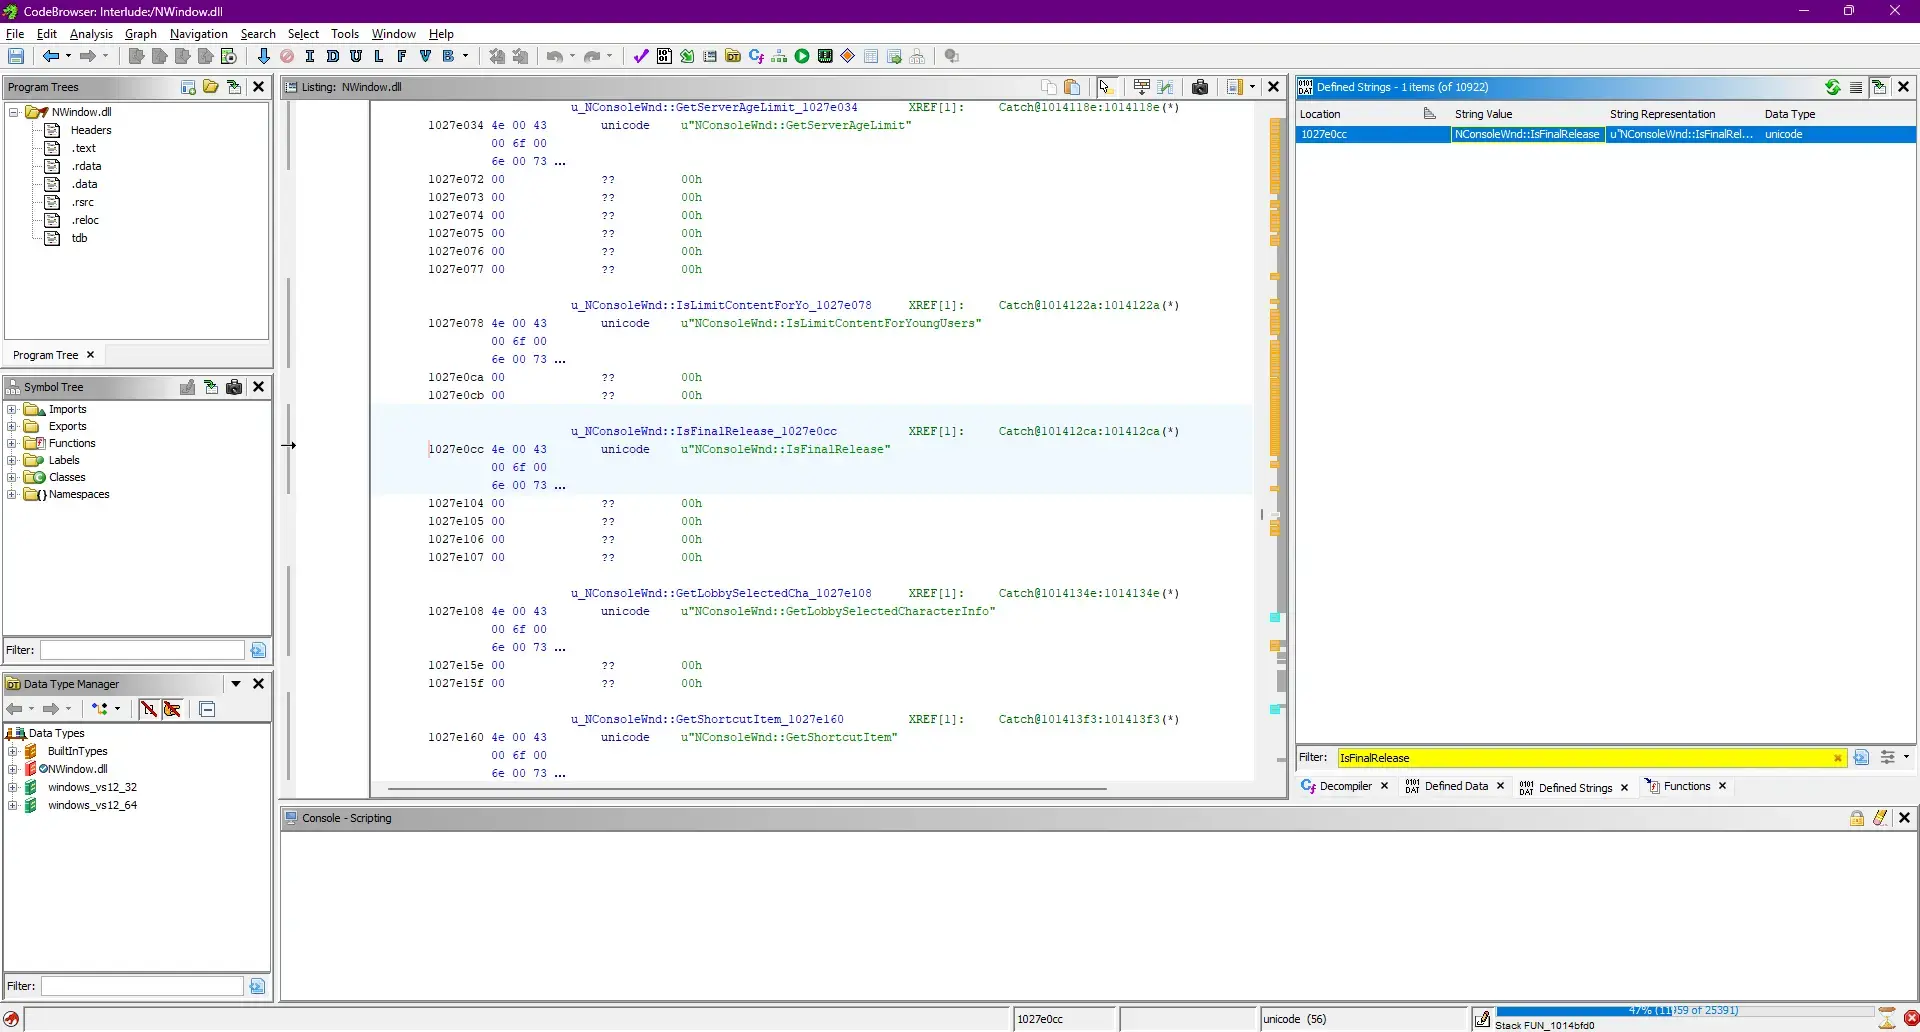
Task: Click the Listing horizontal scrollbar
Action: click(747, 789)
